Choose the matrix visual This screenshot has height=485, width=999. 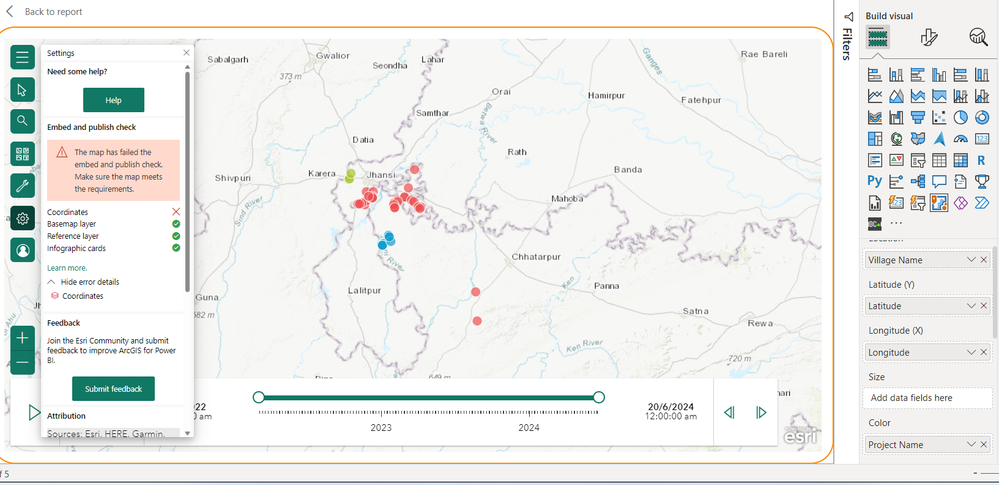[x=960, y=160]
